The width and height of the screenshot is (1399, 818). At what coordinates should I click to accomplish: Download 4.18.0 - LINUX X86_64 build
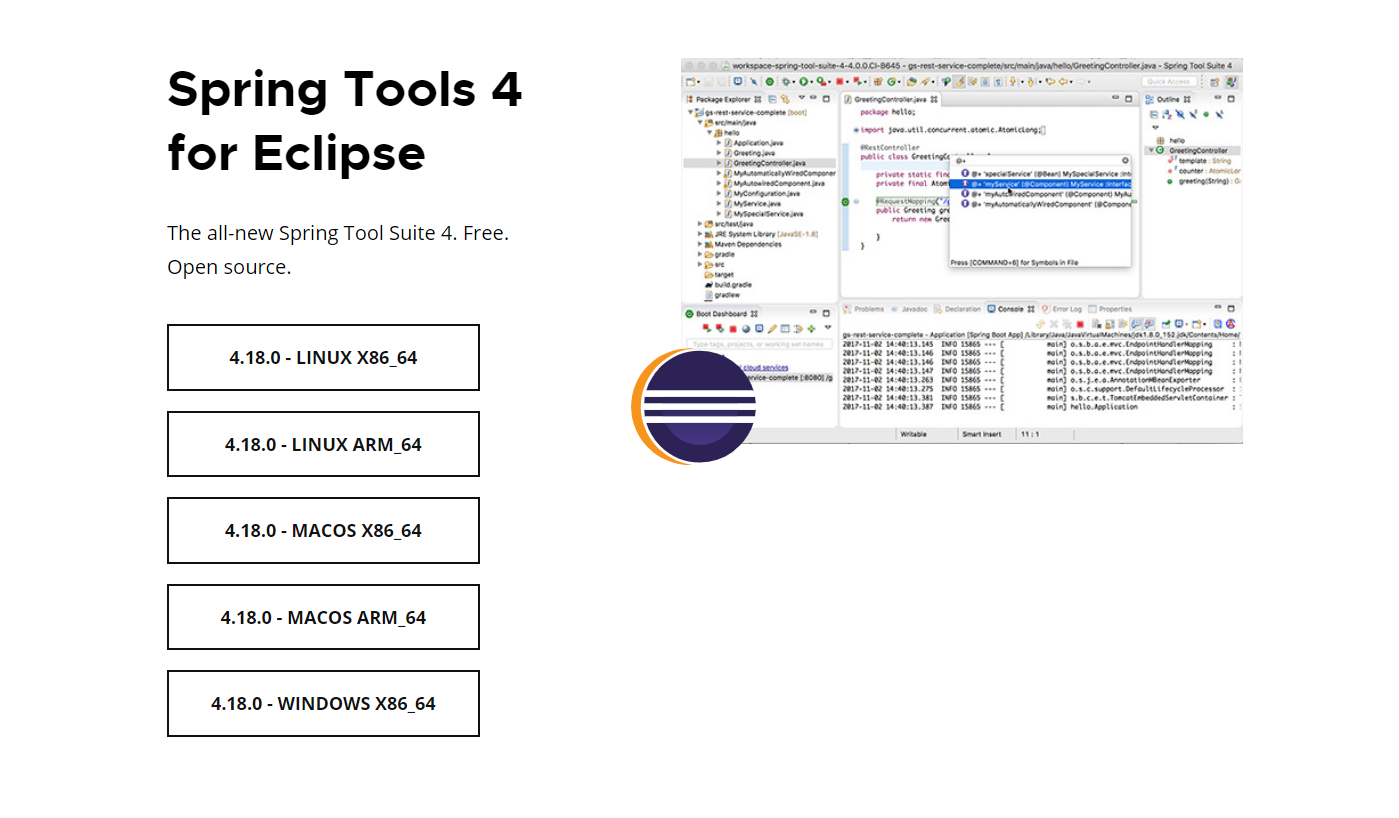point(323,357)
